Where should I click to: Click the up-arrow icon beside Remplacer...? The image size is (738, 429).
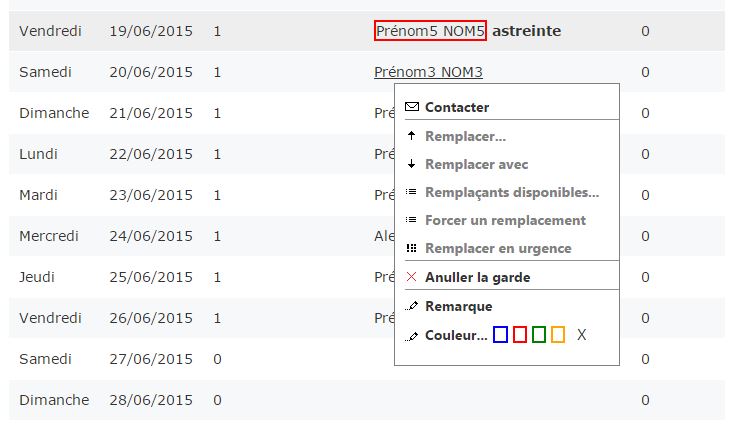point(411,136)
